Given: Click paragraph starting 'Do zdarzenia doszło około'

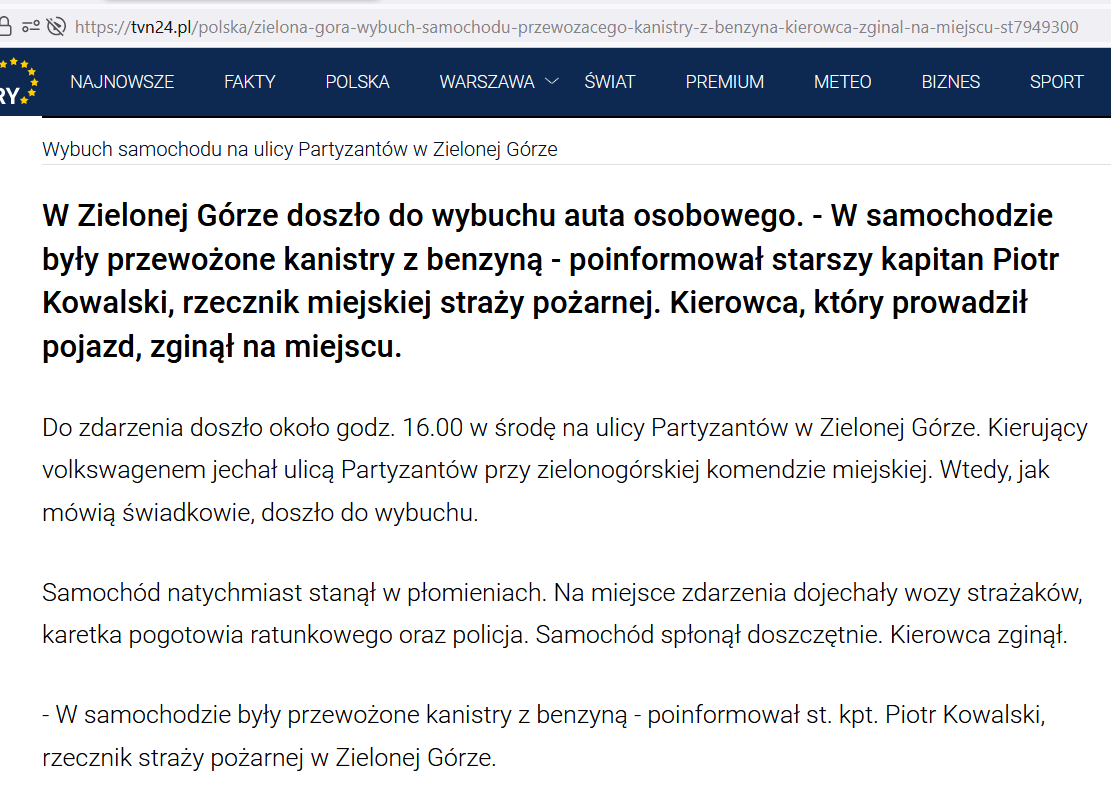Looking at the screenshot, I should click(565, 470).
